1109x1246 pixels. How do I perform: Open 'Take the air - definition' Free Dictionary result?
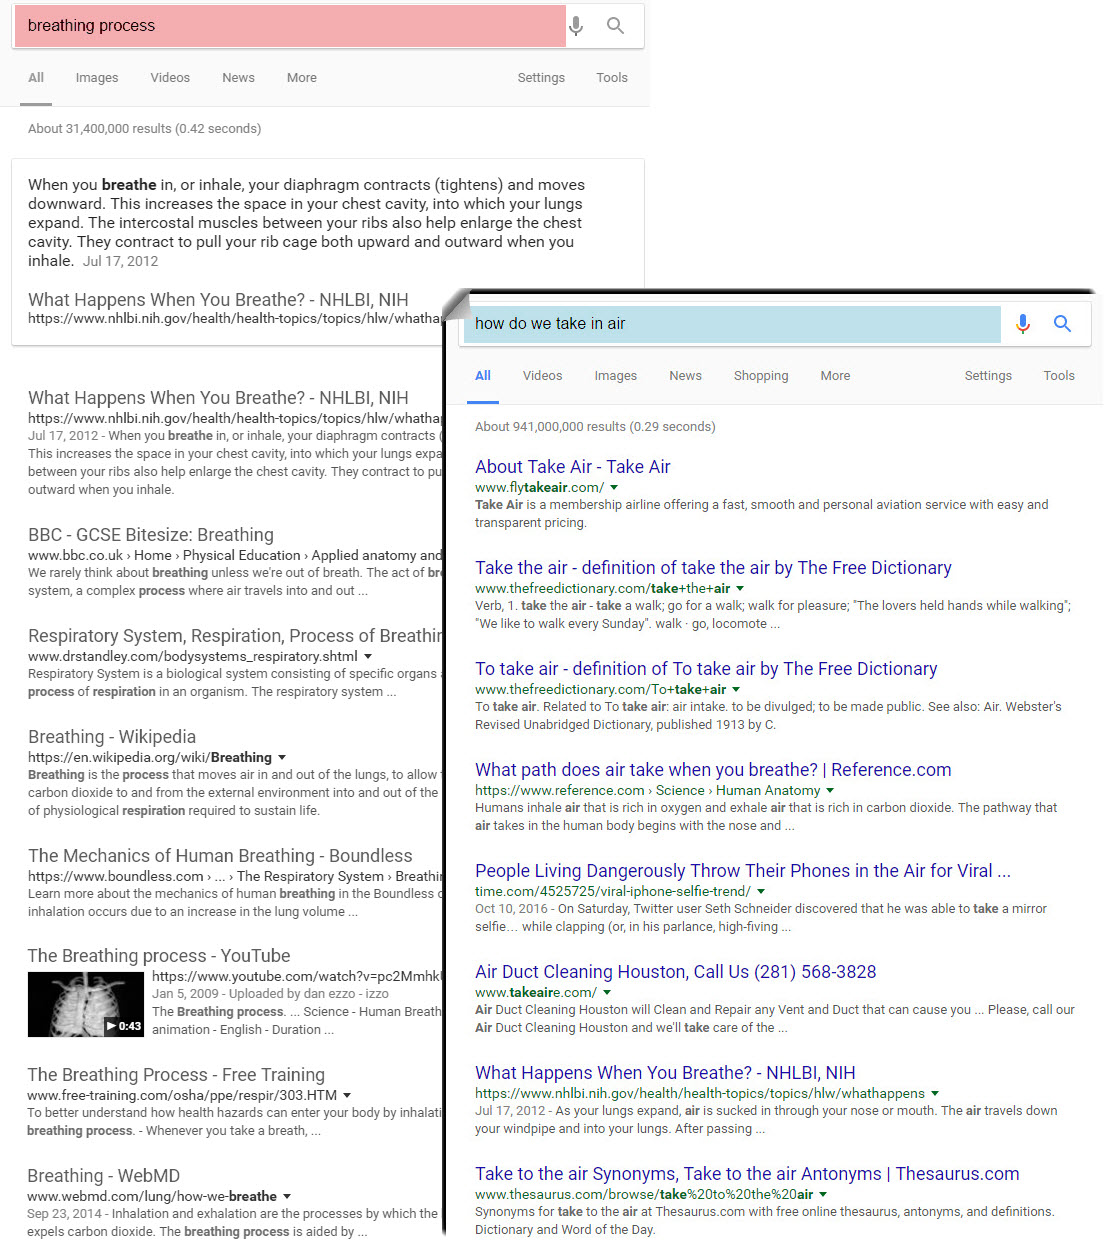tap(713, 568)
